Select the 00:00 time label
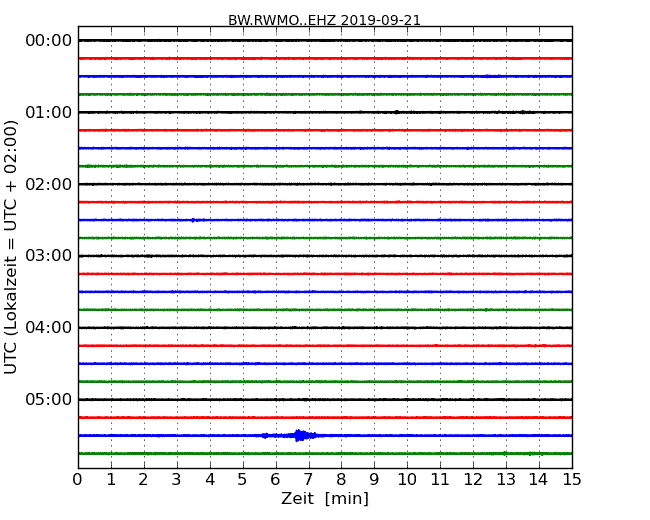 point(49,41)
